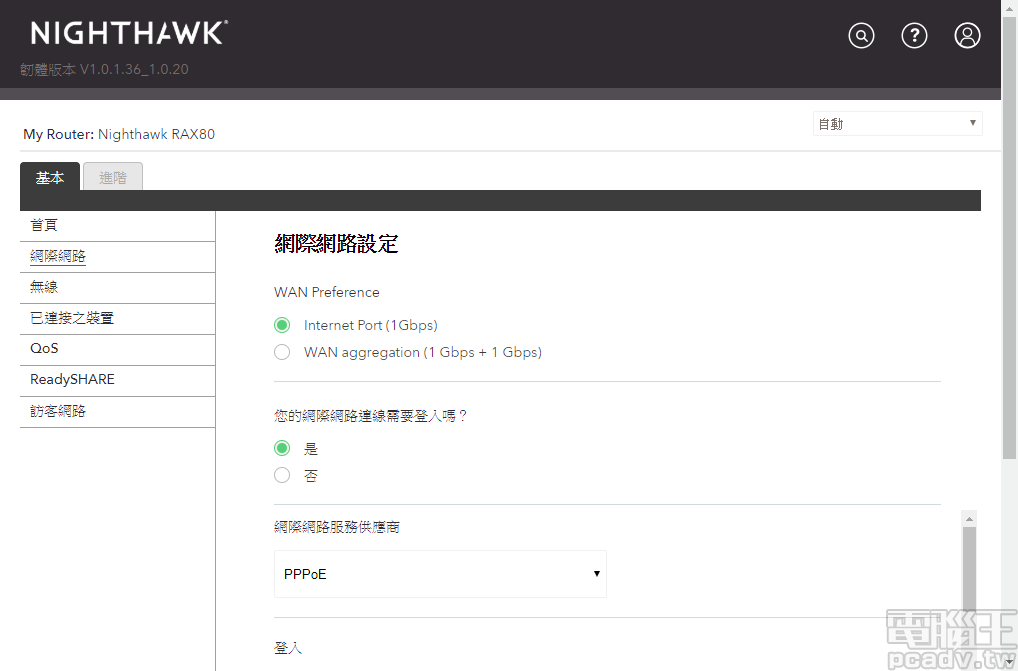
Task: Select Internet Port (1Gbps) radio button
Action: pyautogui.click(x=282, y=325)
